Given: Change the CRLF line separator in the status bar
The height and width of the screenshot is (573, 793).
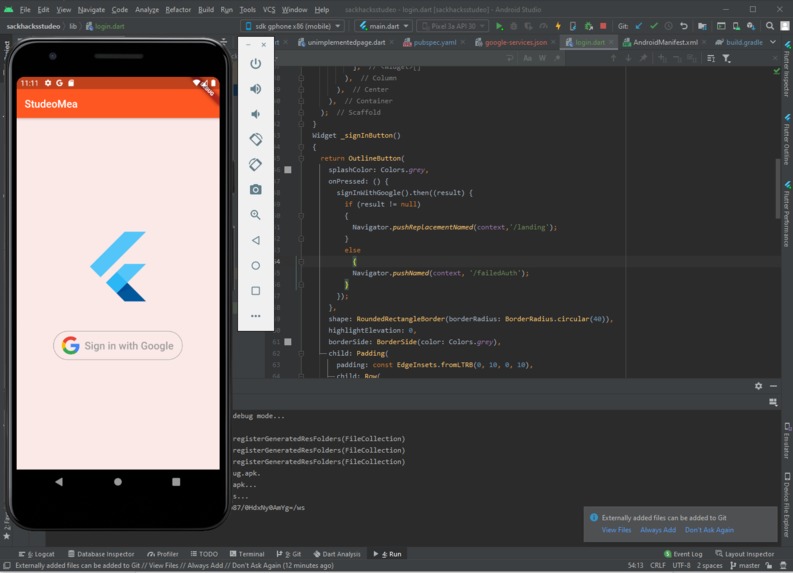Looking at the screenshot, I should click(657, 565).
